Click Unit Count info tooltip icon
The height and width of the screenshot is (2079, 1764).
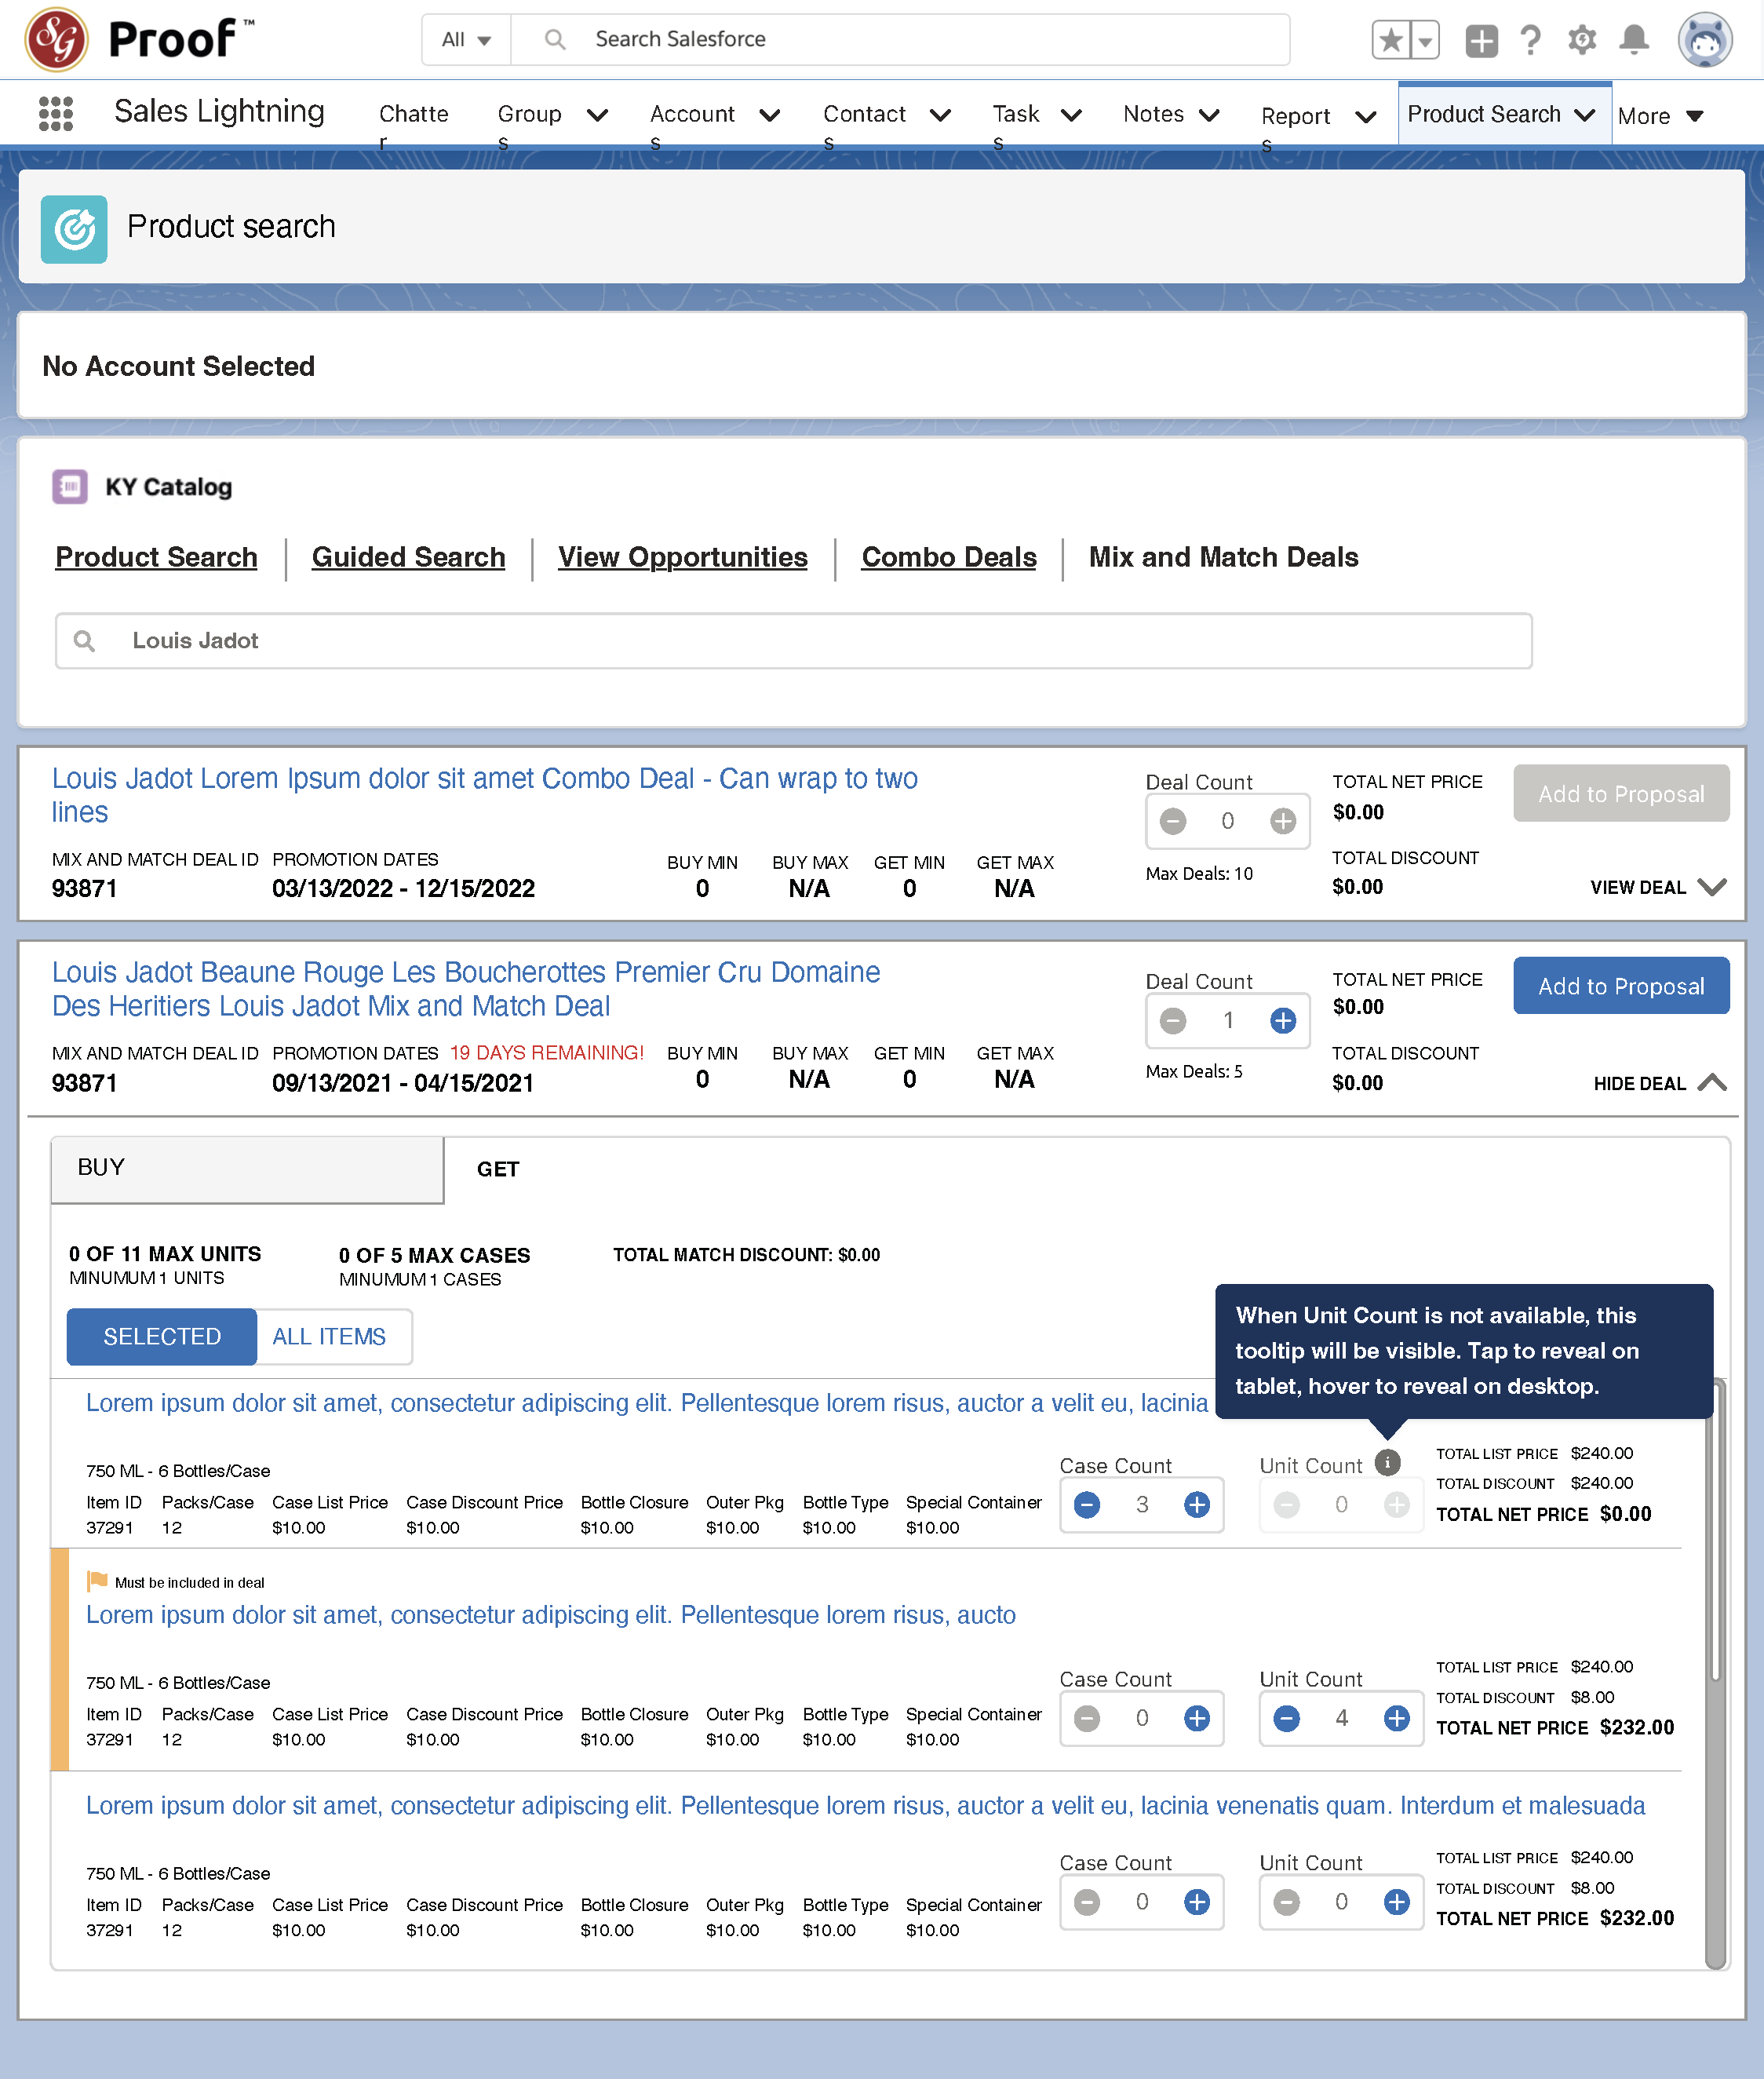pos(1387,1462)
